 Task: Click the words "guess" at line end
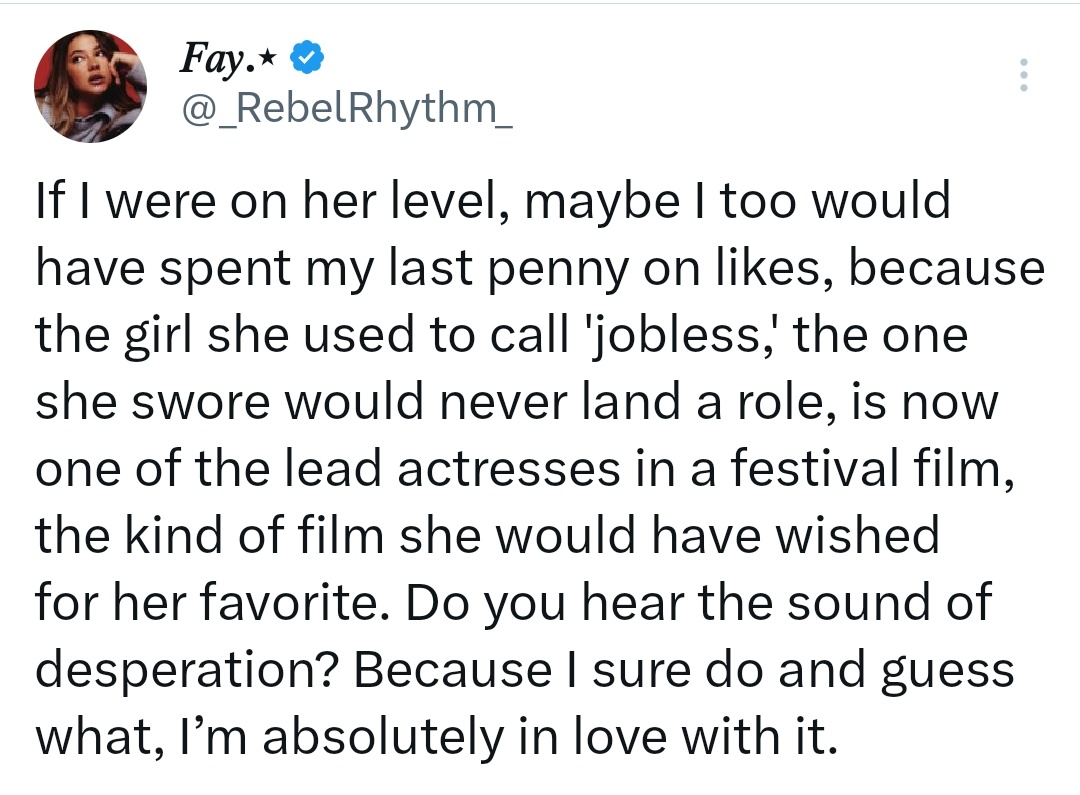[x=947, y=671]
